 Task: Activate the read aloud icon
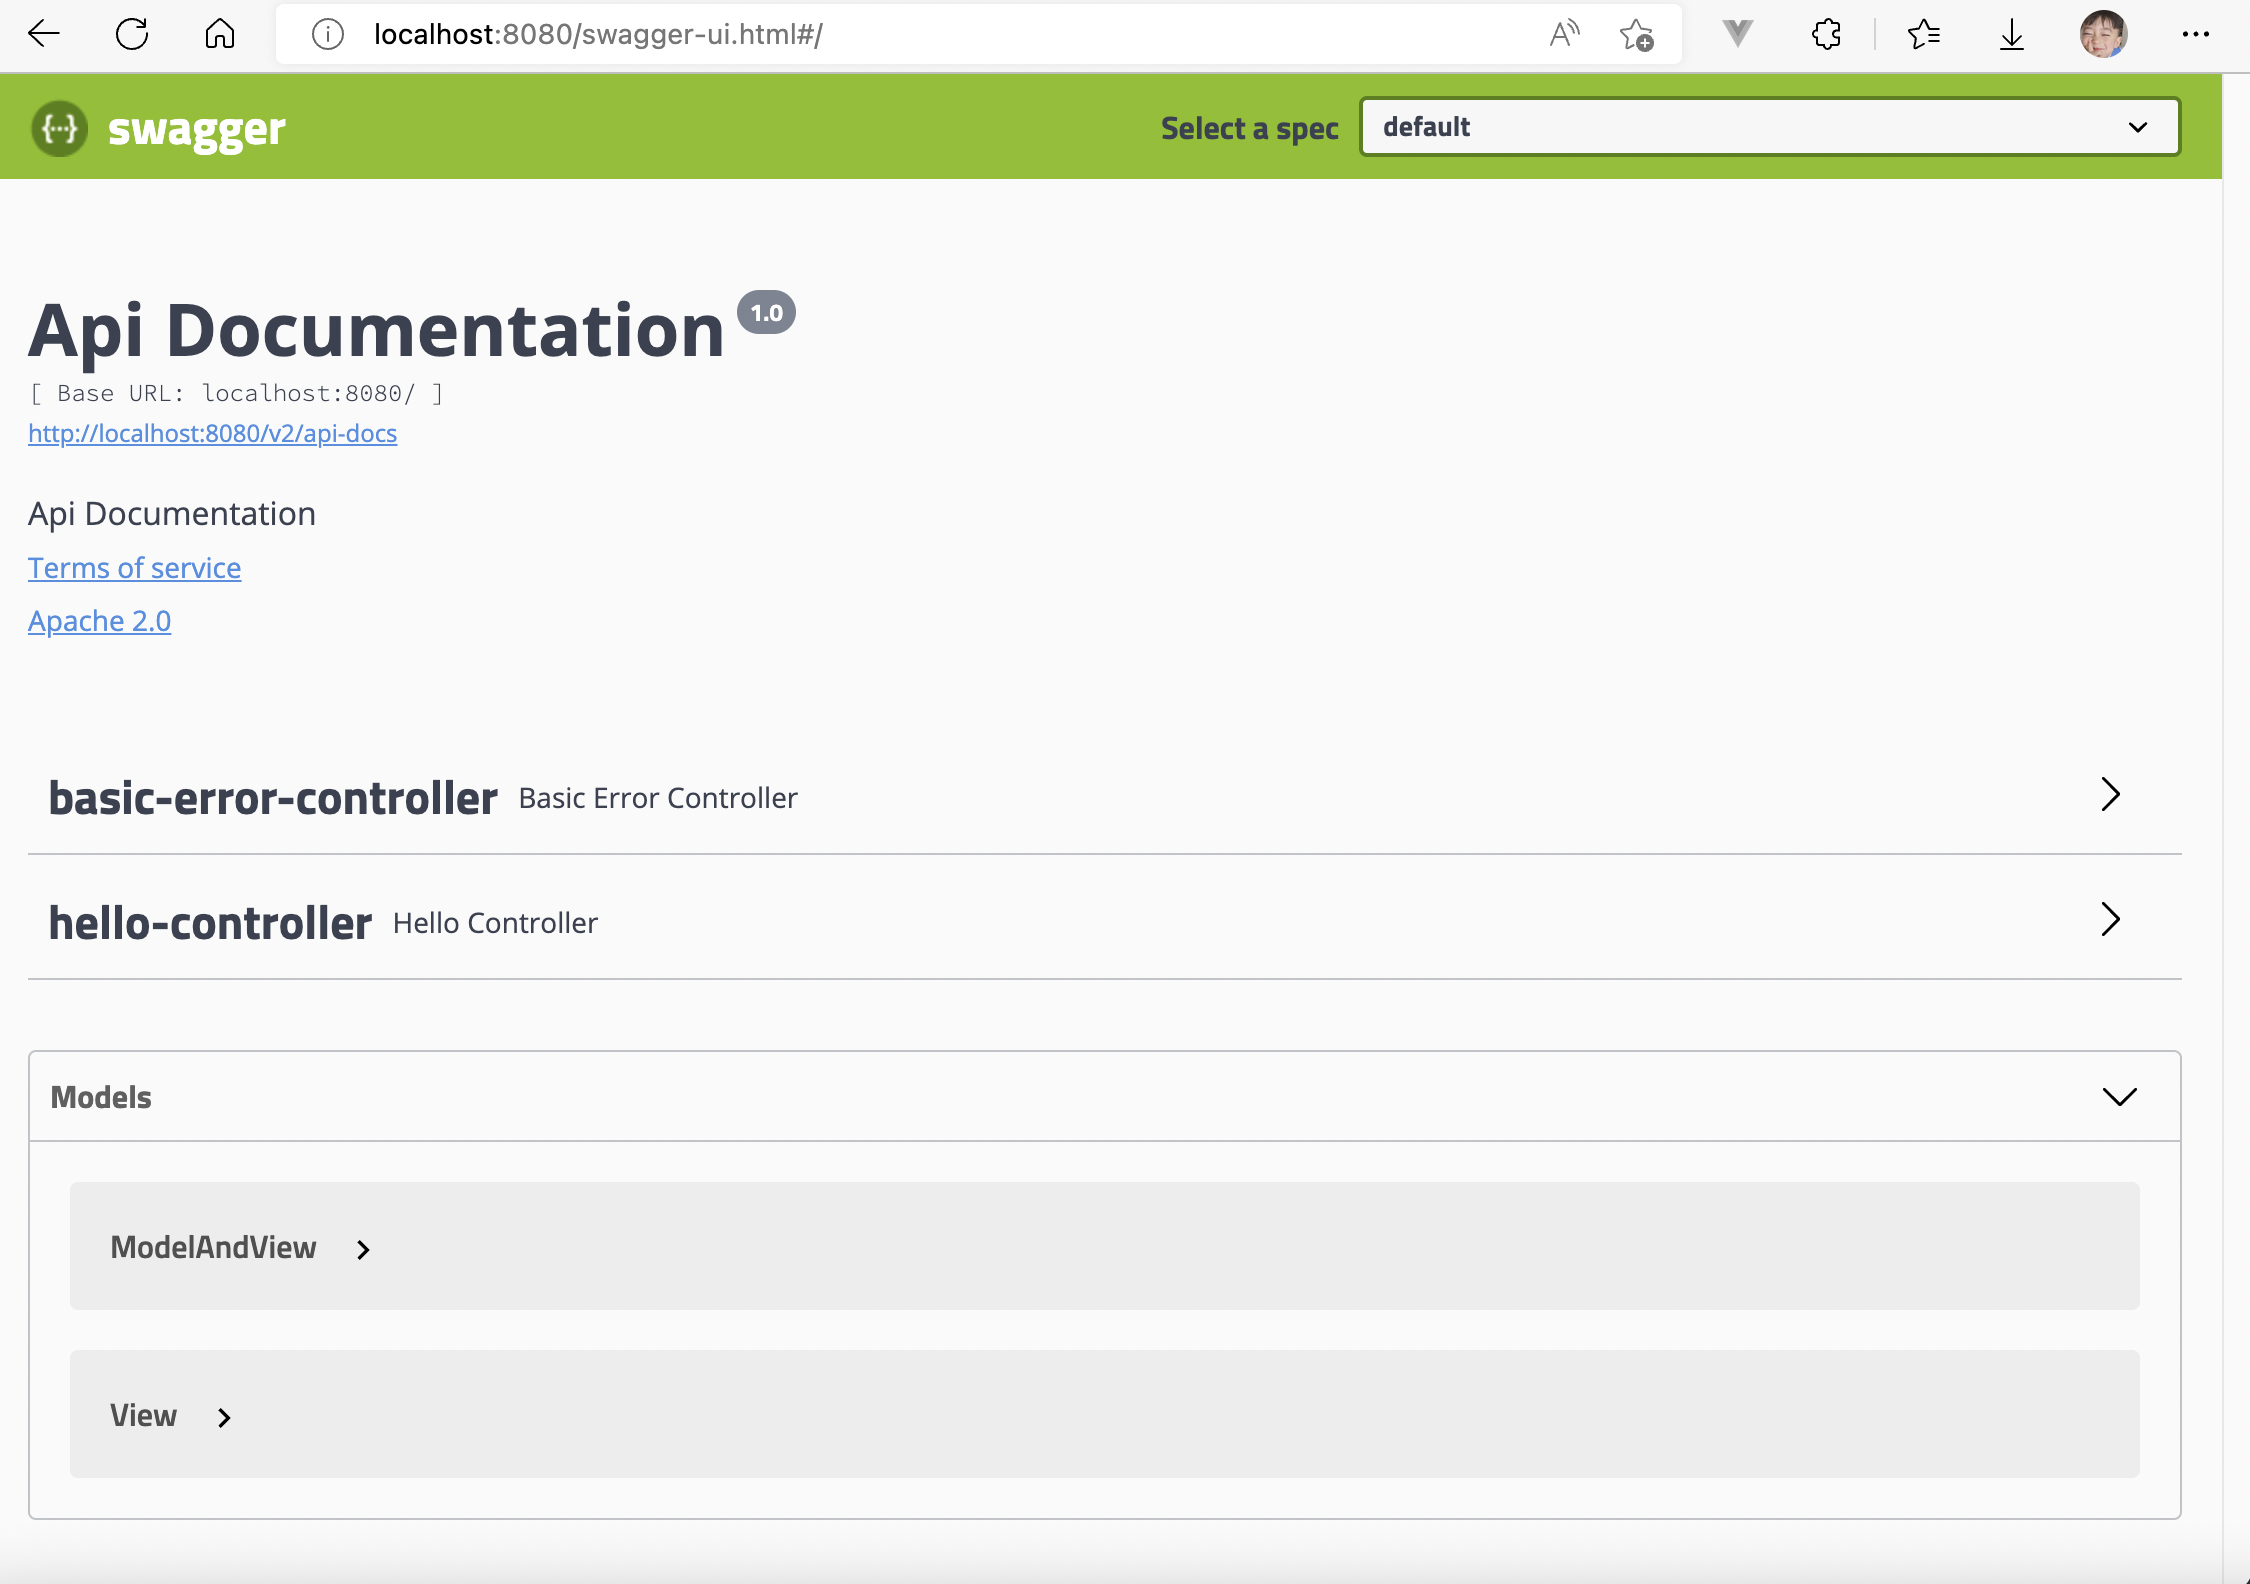[1564, 34]
